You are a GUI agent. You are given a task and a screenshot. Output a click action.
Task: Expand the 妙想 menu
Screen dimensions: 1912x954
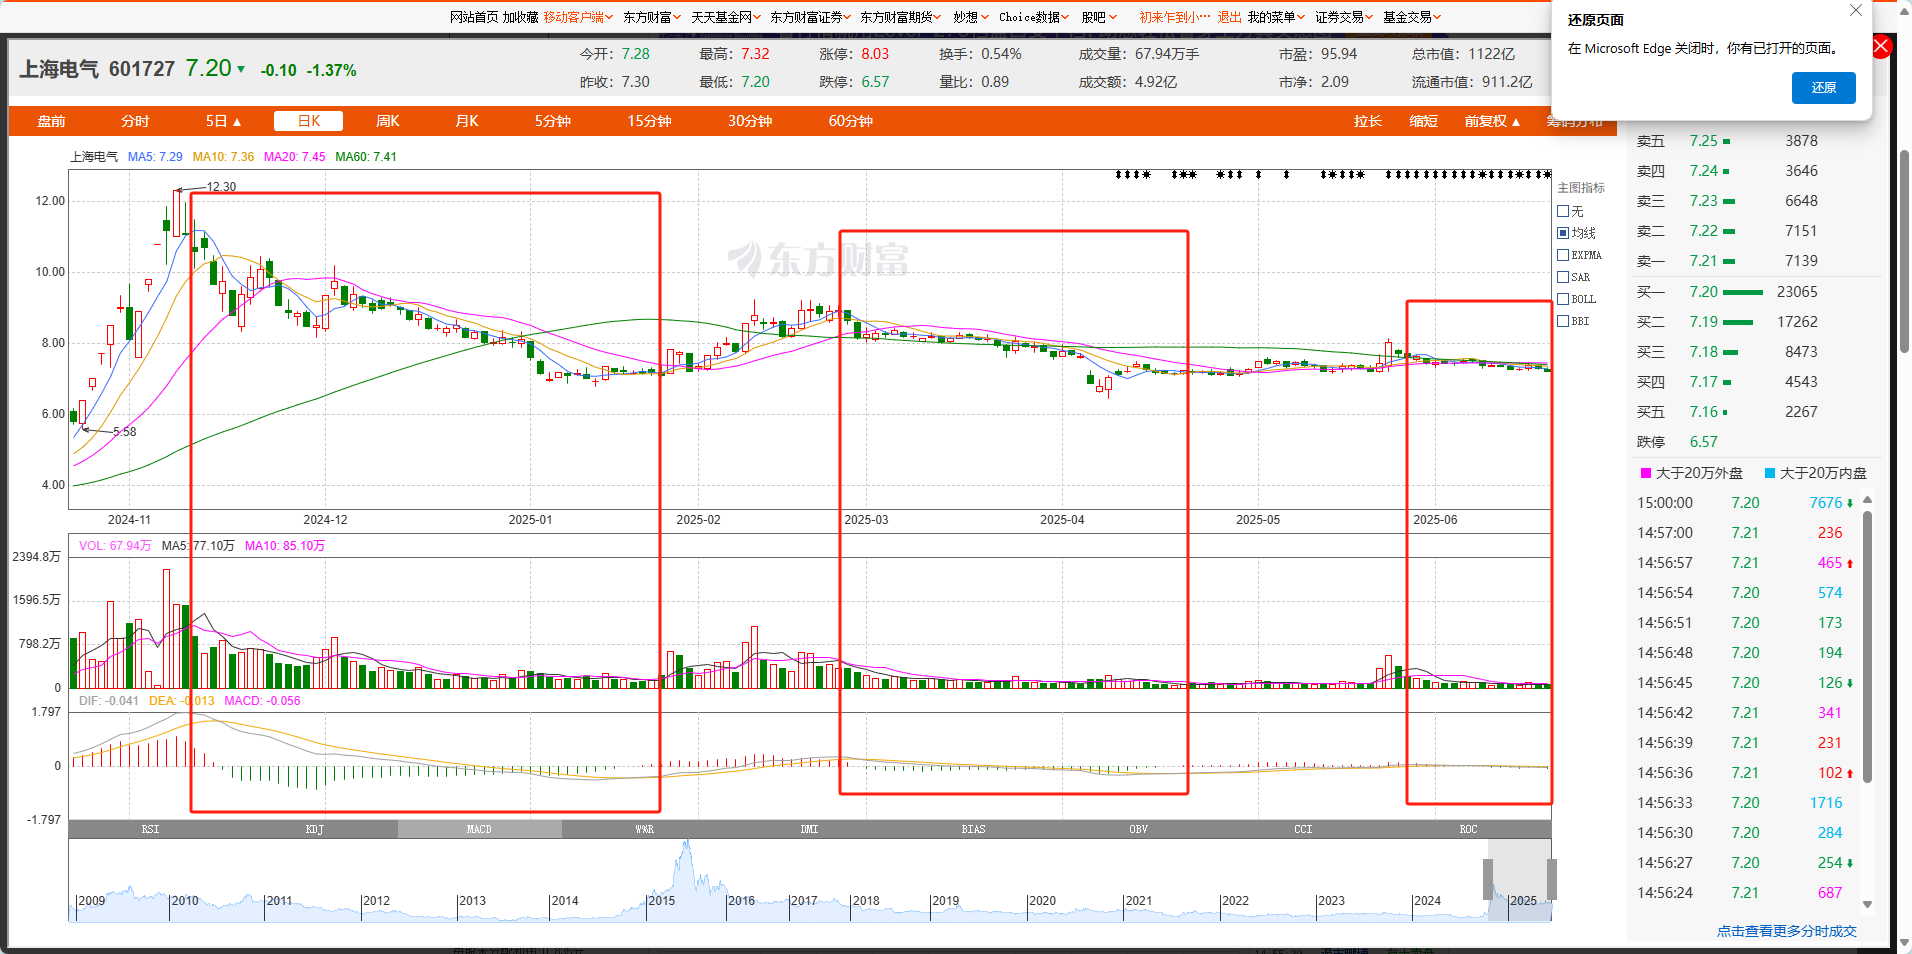click(x=970, y=17)
